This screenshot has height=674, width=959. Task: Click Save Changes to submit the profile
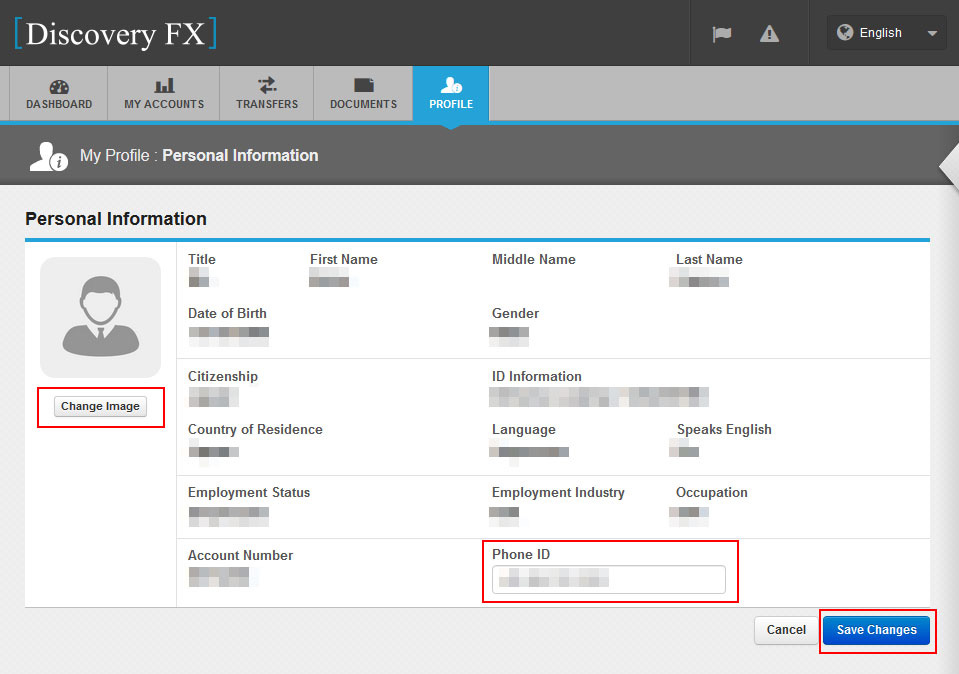876,630
